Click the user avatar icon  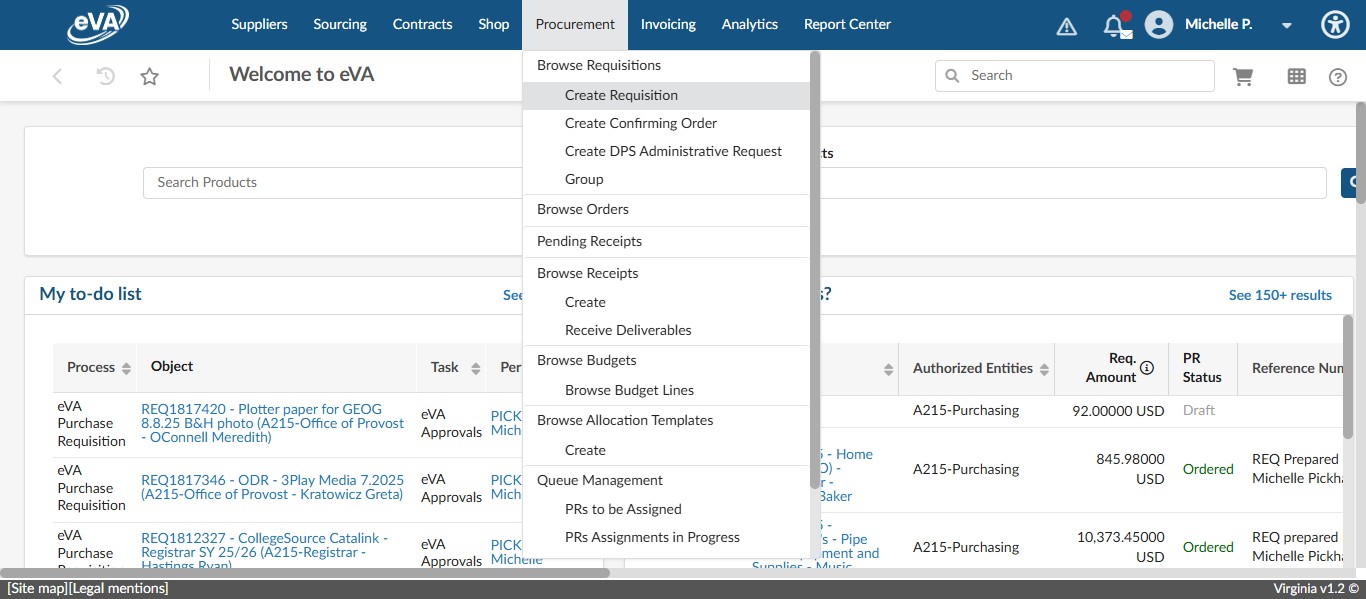(x=1158, y=25)
